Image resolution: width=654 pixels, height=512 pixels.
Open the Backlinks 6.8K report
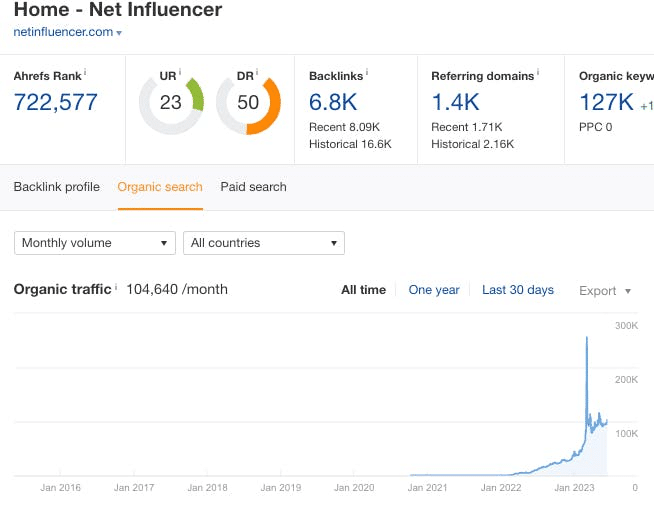[333, 102]
